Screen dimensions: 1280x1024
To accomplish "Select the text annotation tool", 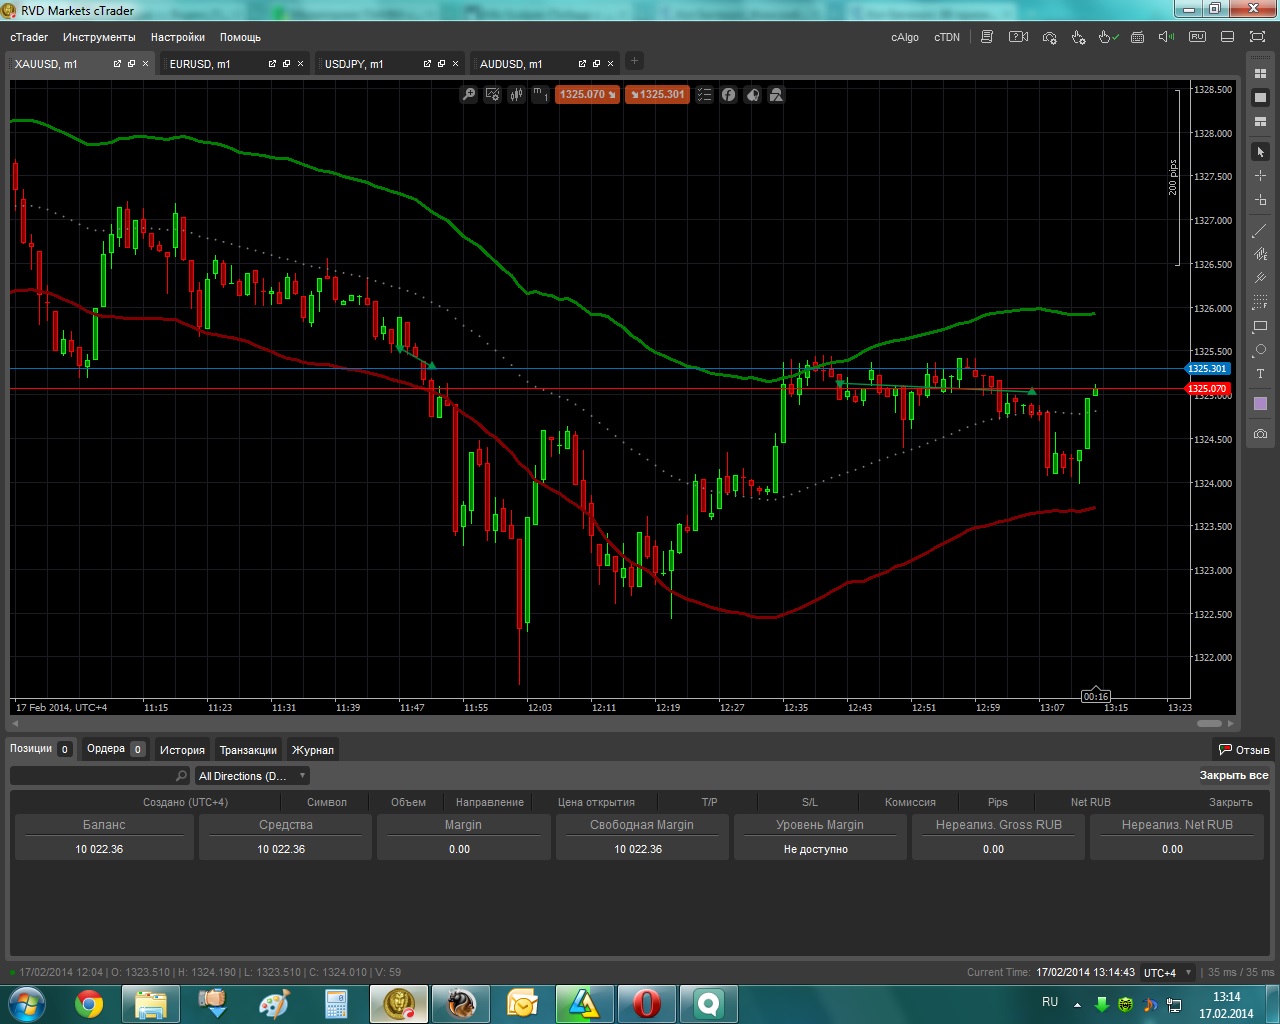I will pos(1260,374).
